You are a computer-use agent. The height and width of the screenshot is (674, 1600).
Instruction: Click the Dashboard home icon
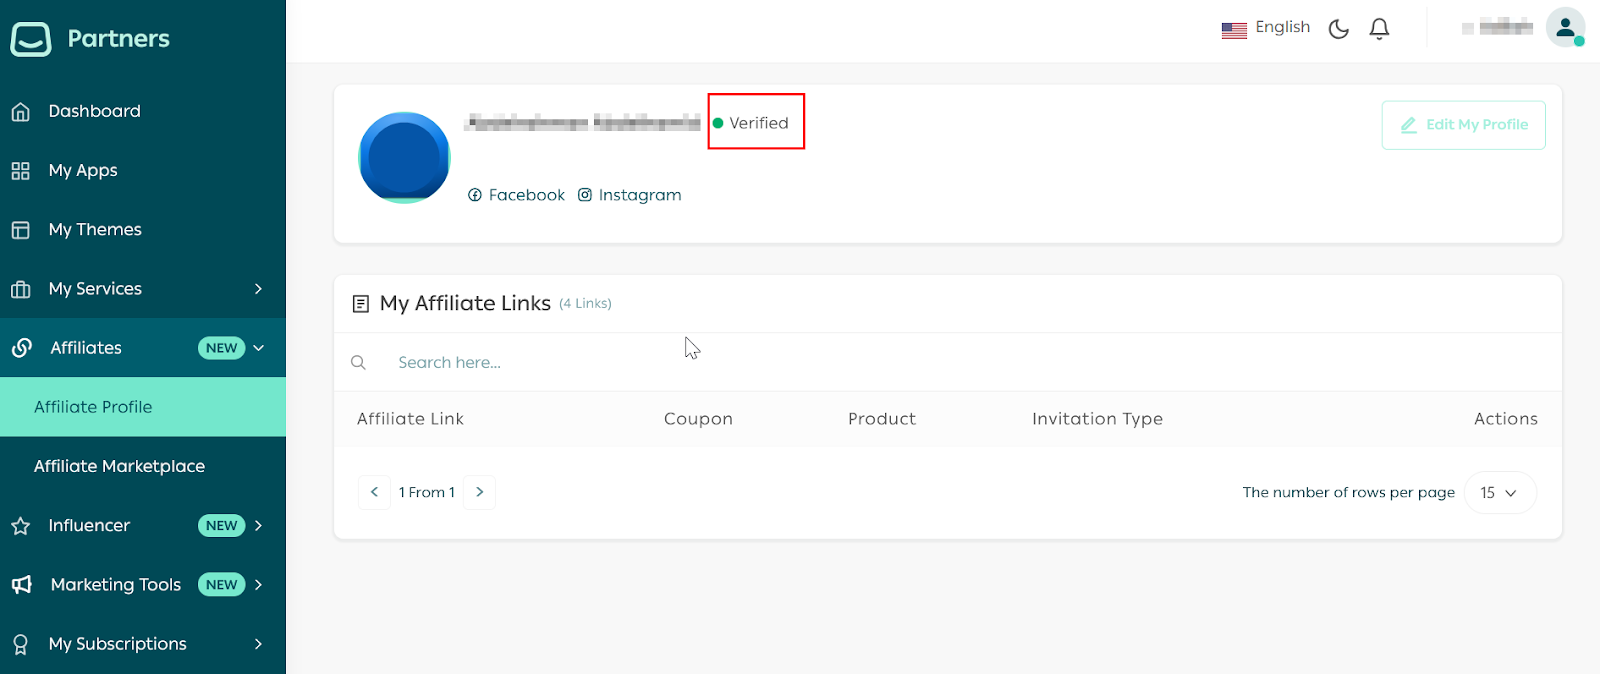coord(21,112)
